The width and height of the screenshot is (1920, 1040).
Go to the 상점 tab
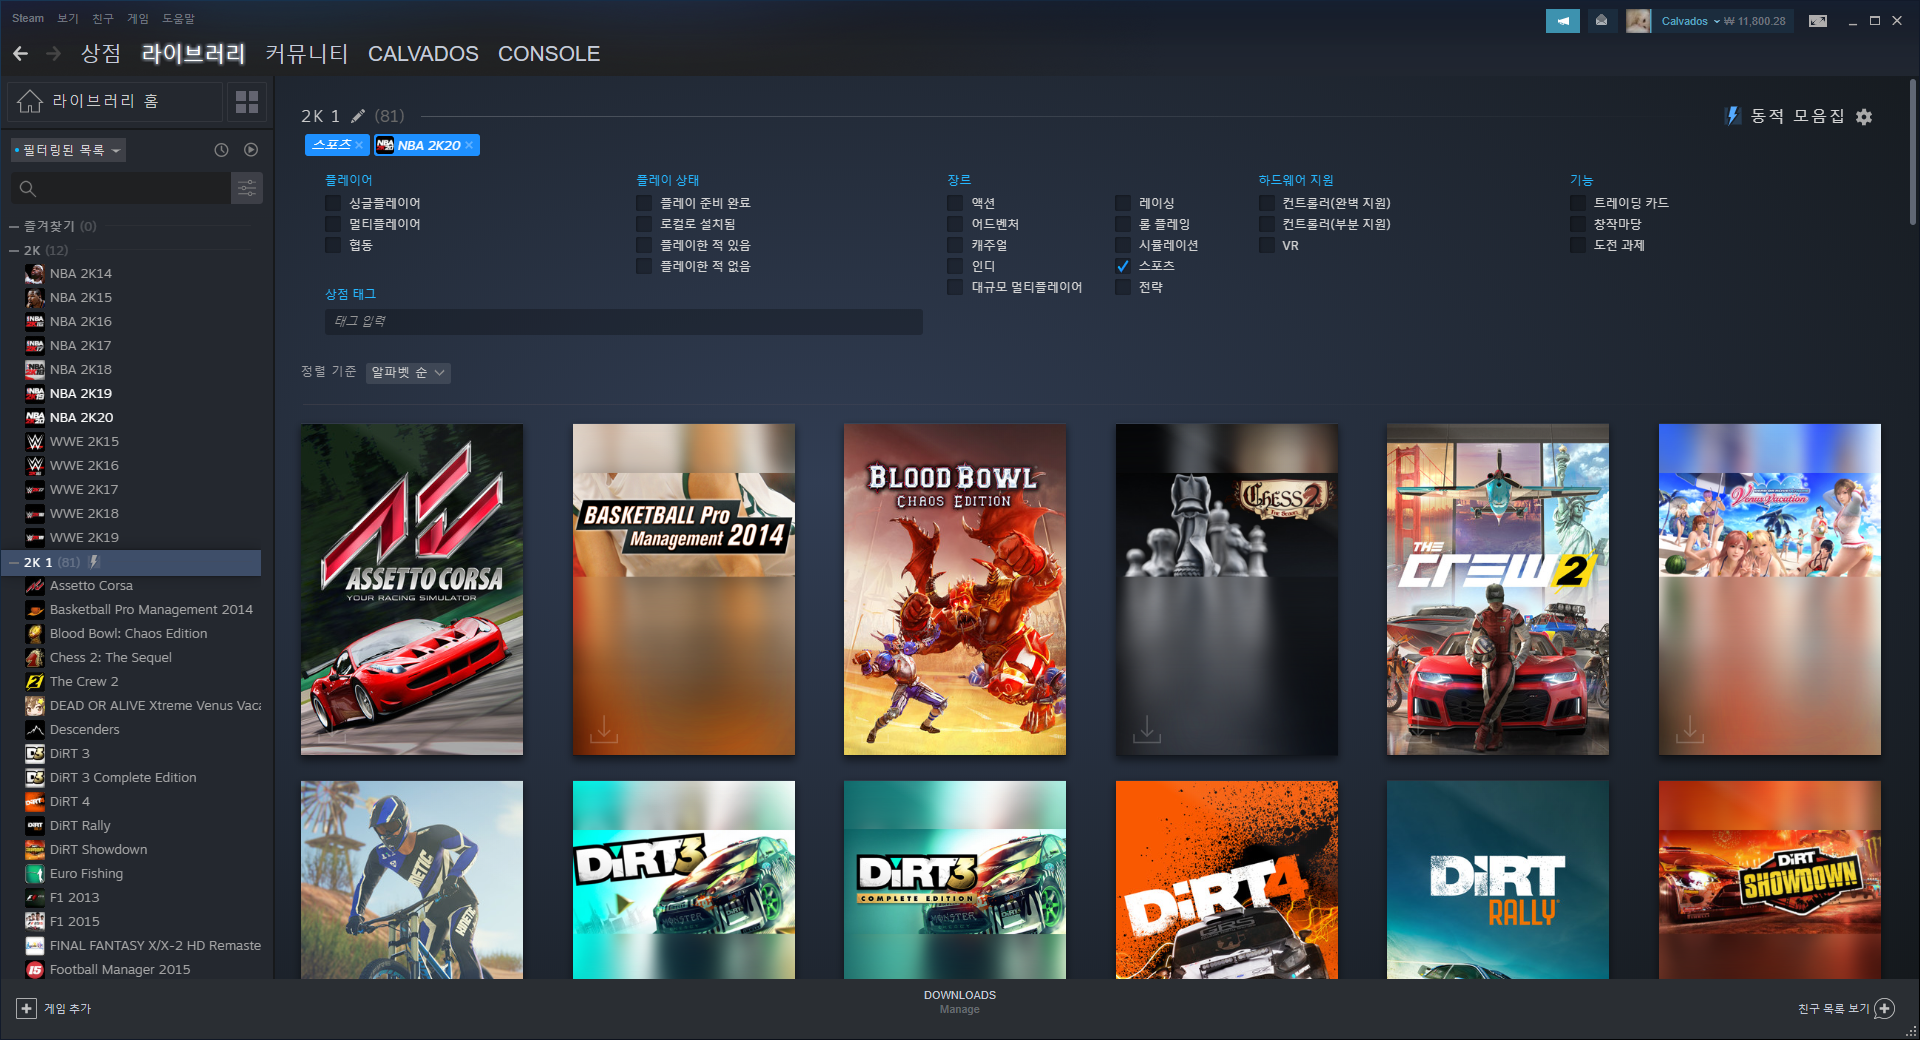[x=101, y=54]
